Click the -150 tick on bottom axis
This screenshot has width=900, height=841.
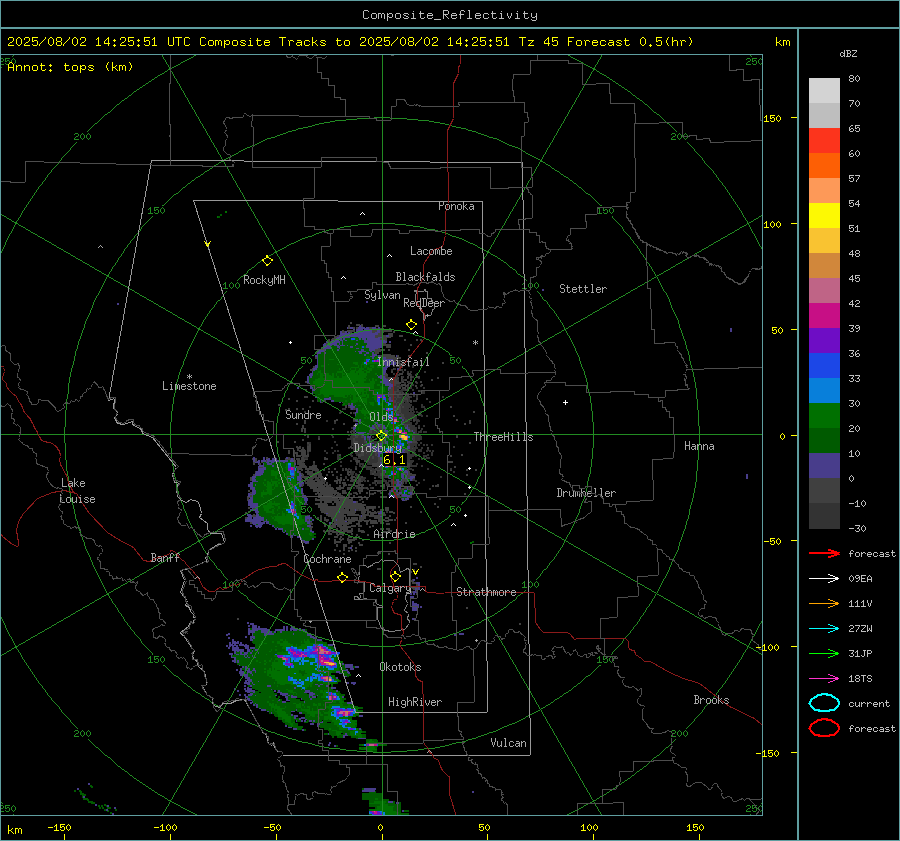pos(59,828)
